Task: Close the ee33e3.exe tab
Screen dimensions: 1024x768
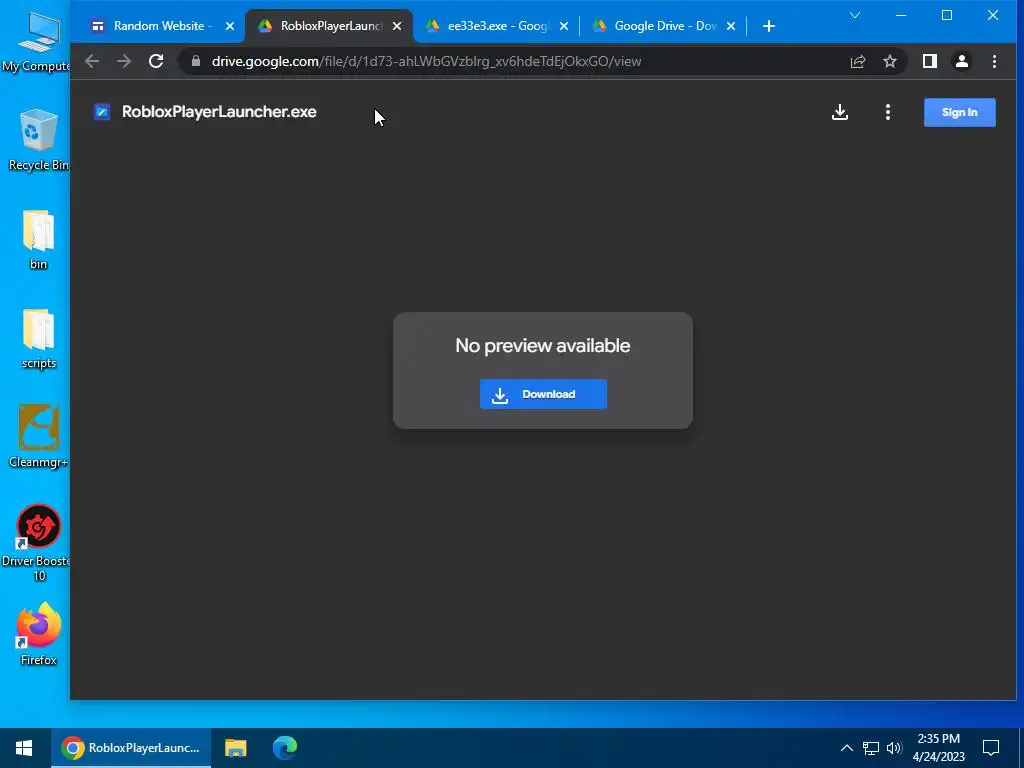Action: [564, 26]
